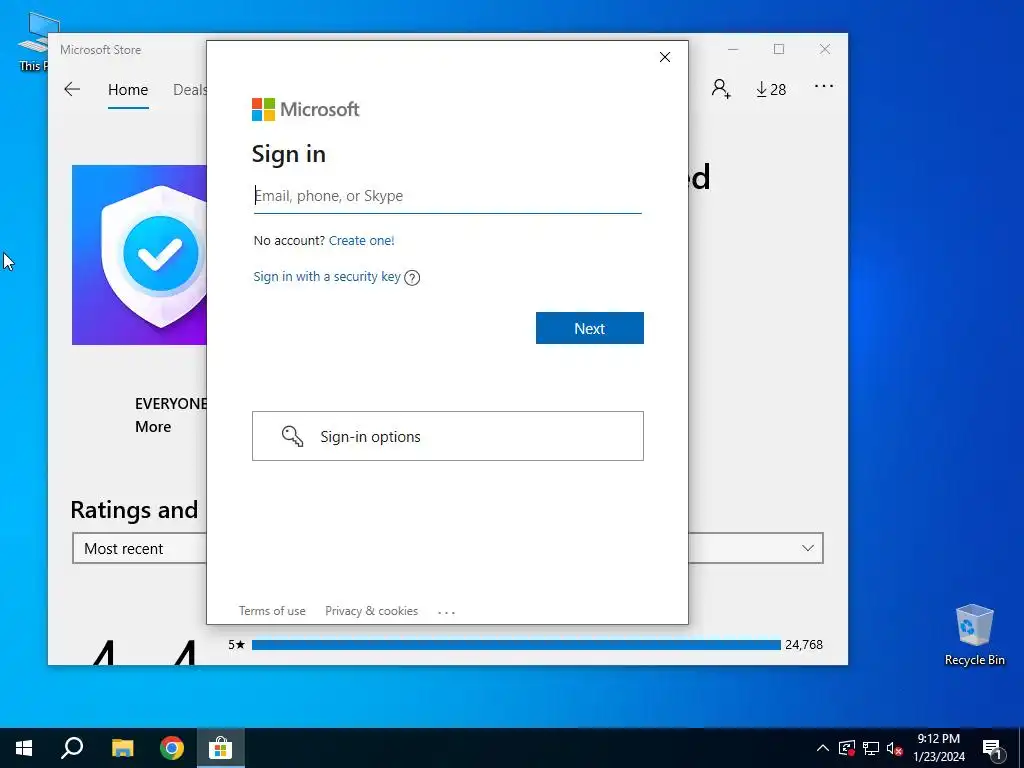Screen dimensions: 1024x768
Task: Open Privacy & cookies link
Action: click(372, 611)
